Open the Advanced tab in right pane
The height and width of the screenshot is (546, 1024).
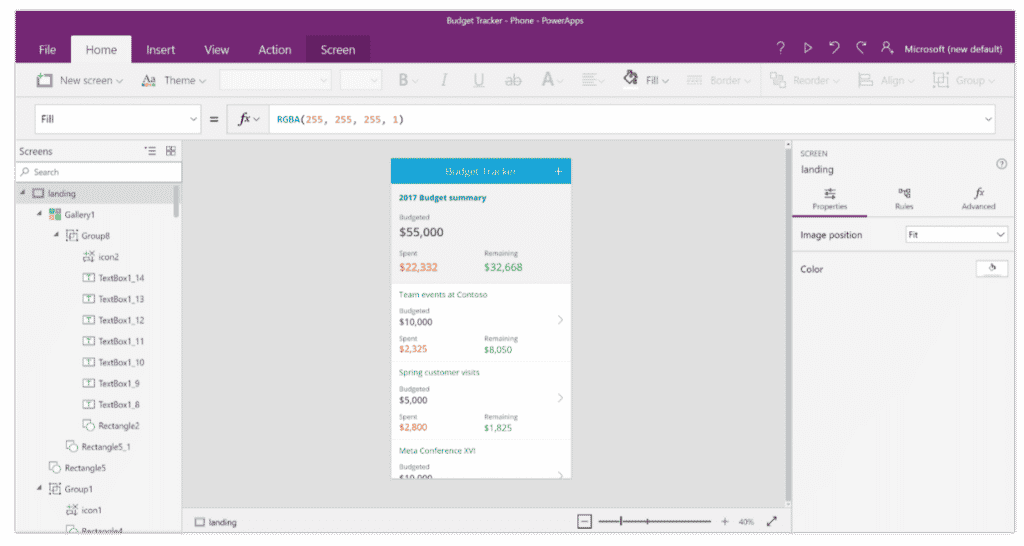(x=978, y=199)
